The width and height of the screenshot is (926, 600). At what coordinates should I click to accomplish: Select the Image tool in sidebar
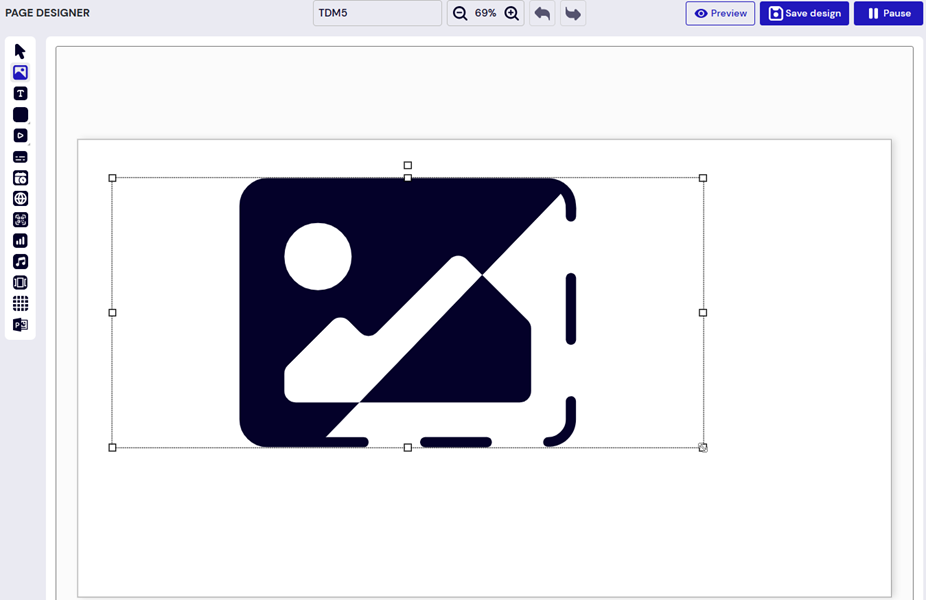tap(20, 71)
